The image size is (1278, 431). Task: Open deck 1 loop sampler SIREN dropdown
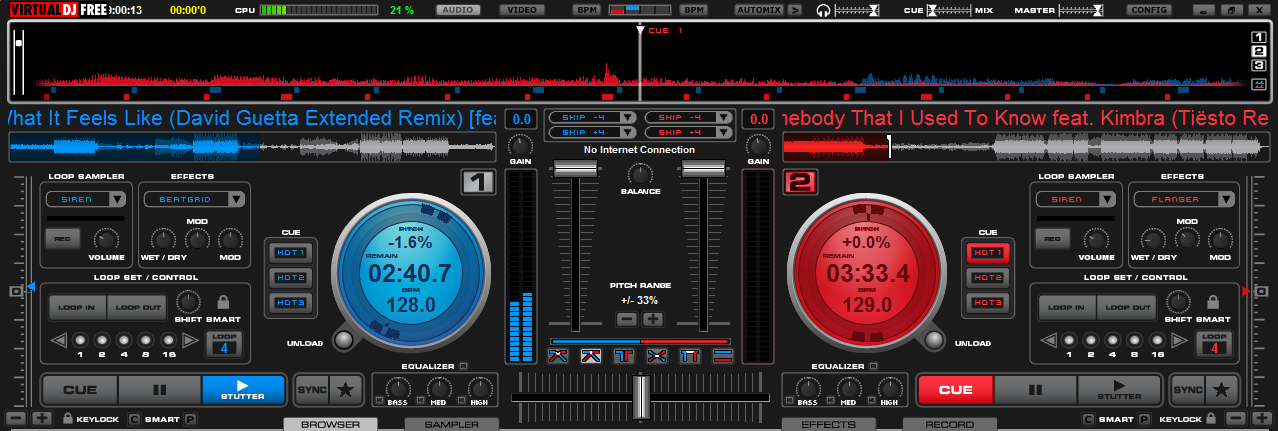87,199
